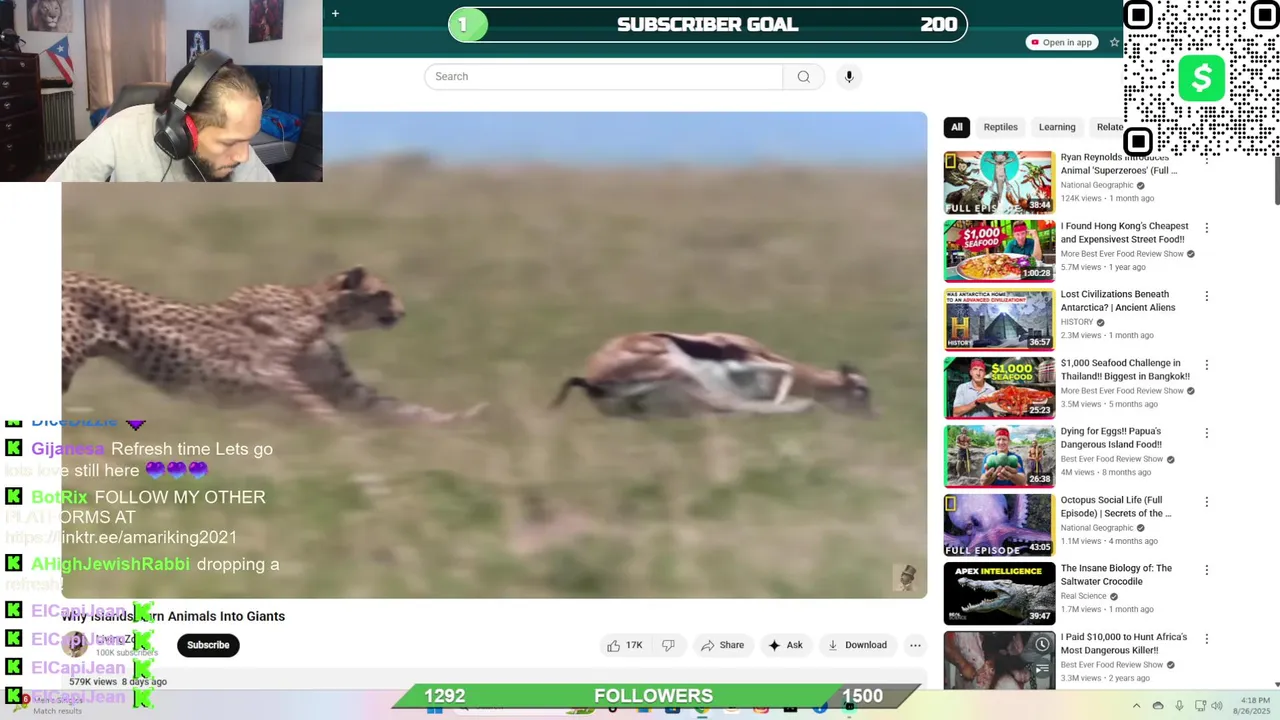Open the Ask AI sparkle button
This screenshot has width=1280, height=720.
pyautogui.click(x=785, y=645)
